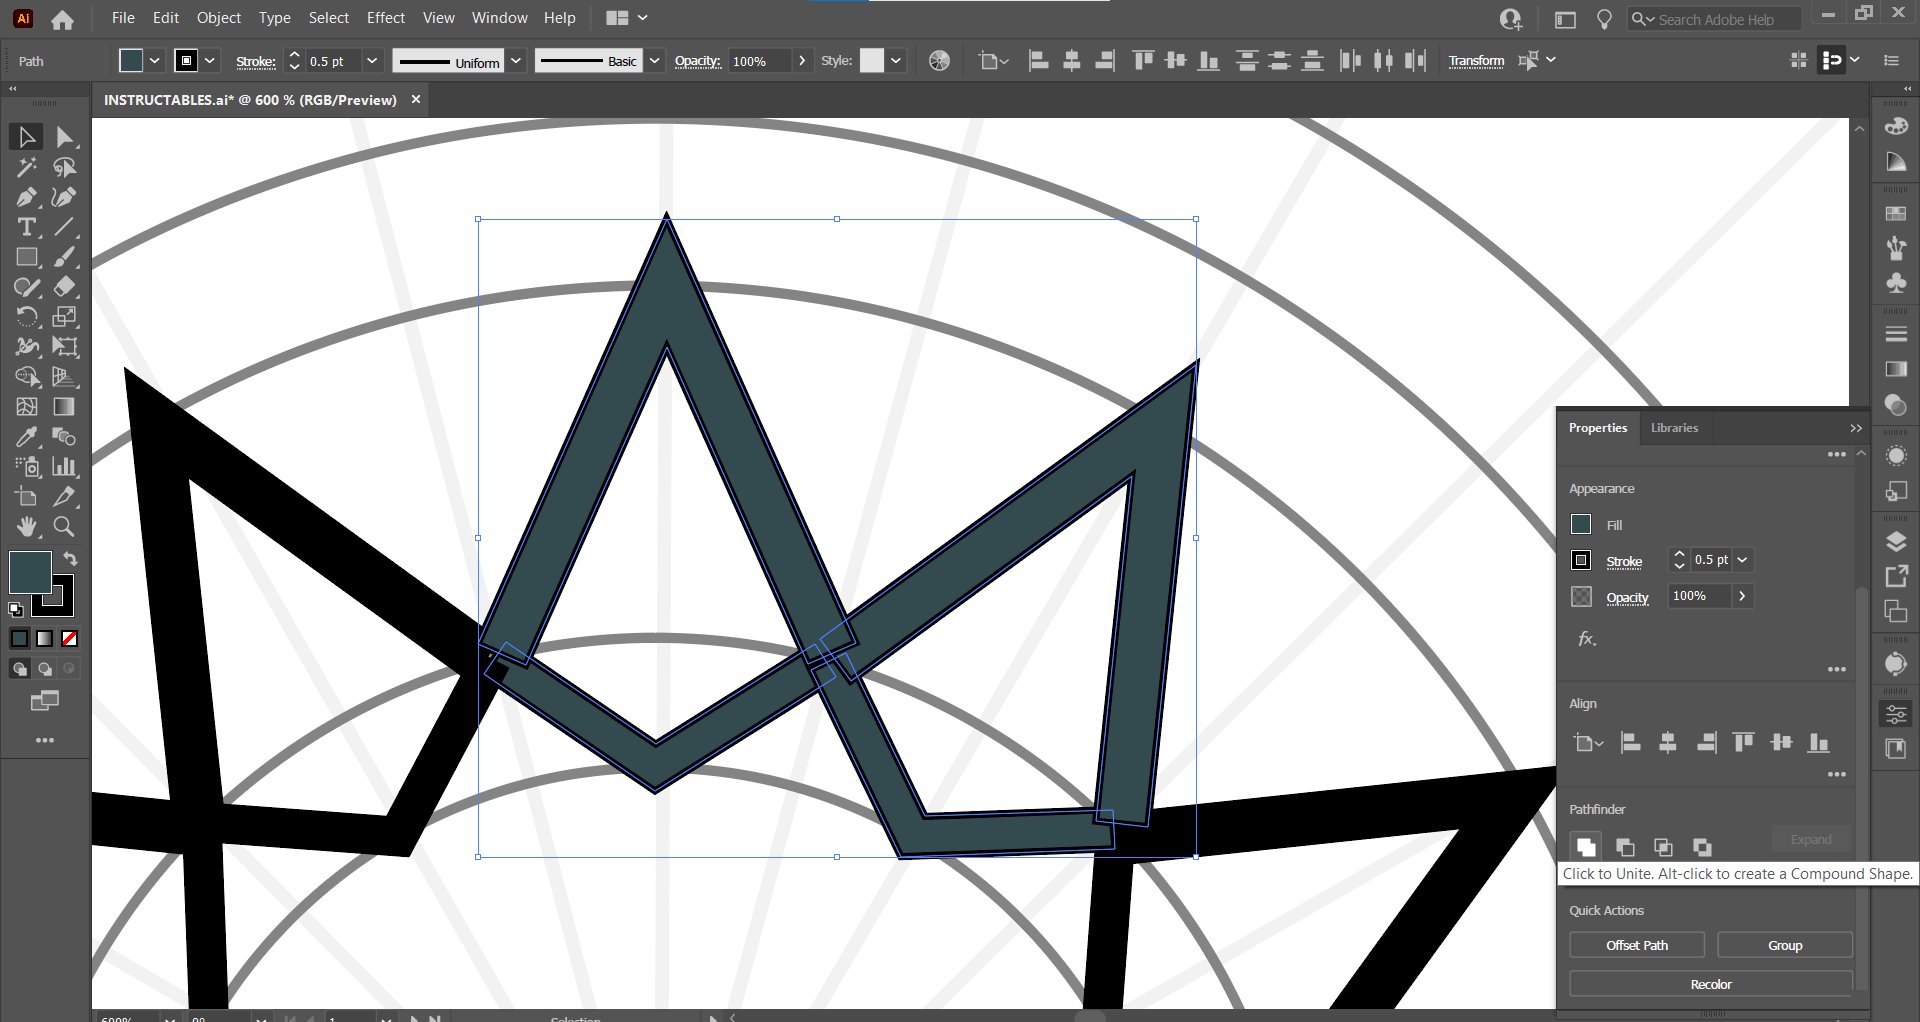Image resolution: width=1920 pixels, height=1022 pixels.
Task: Click the opacity 100% field in control bar
Action: click(758, 61)
